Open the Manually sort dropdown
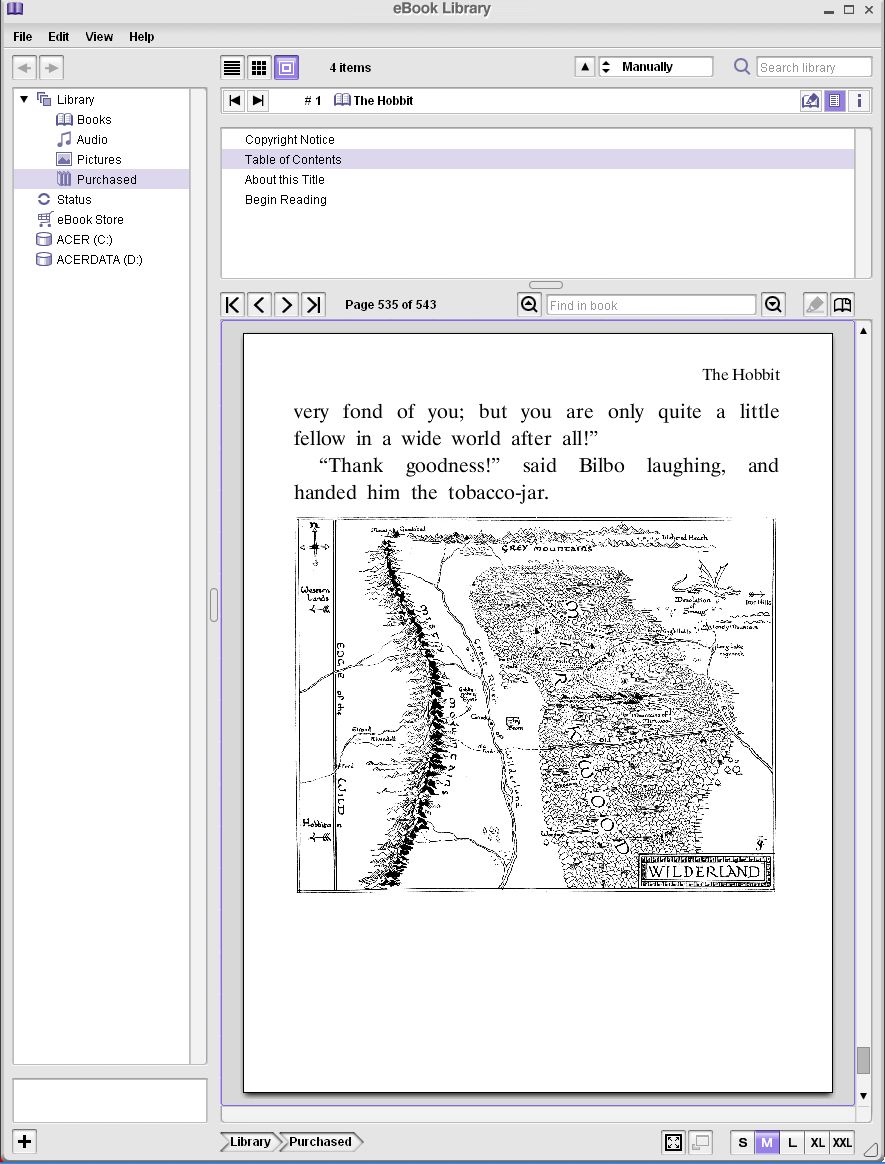885x1164 pixels. 656,67
